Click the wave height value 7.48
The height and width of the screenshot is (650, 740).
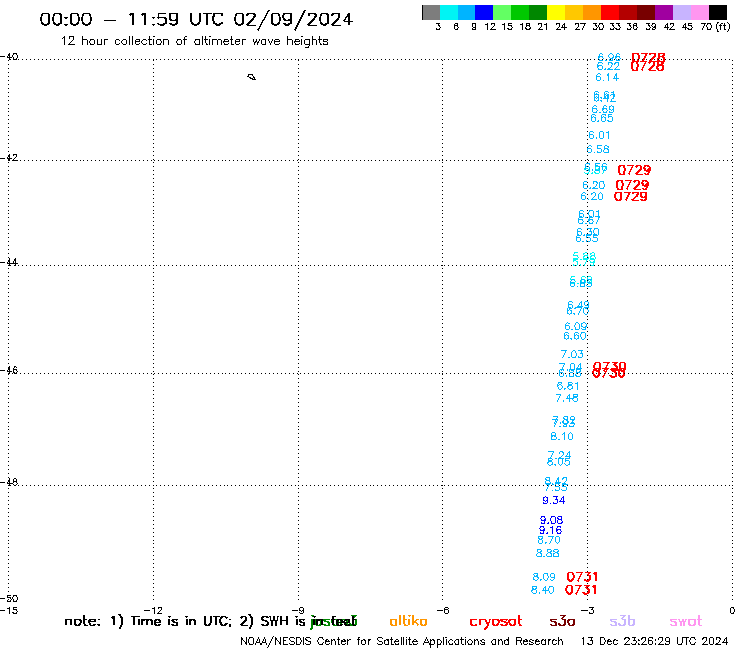567,398
